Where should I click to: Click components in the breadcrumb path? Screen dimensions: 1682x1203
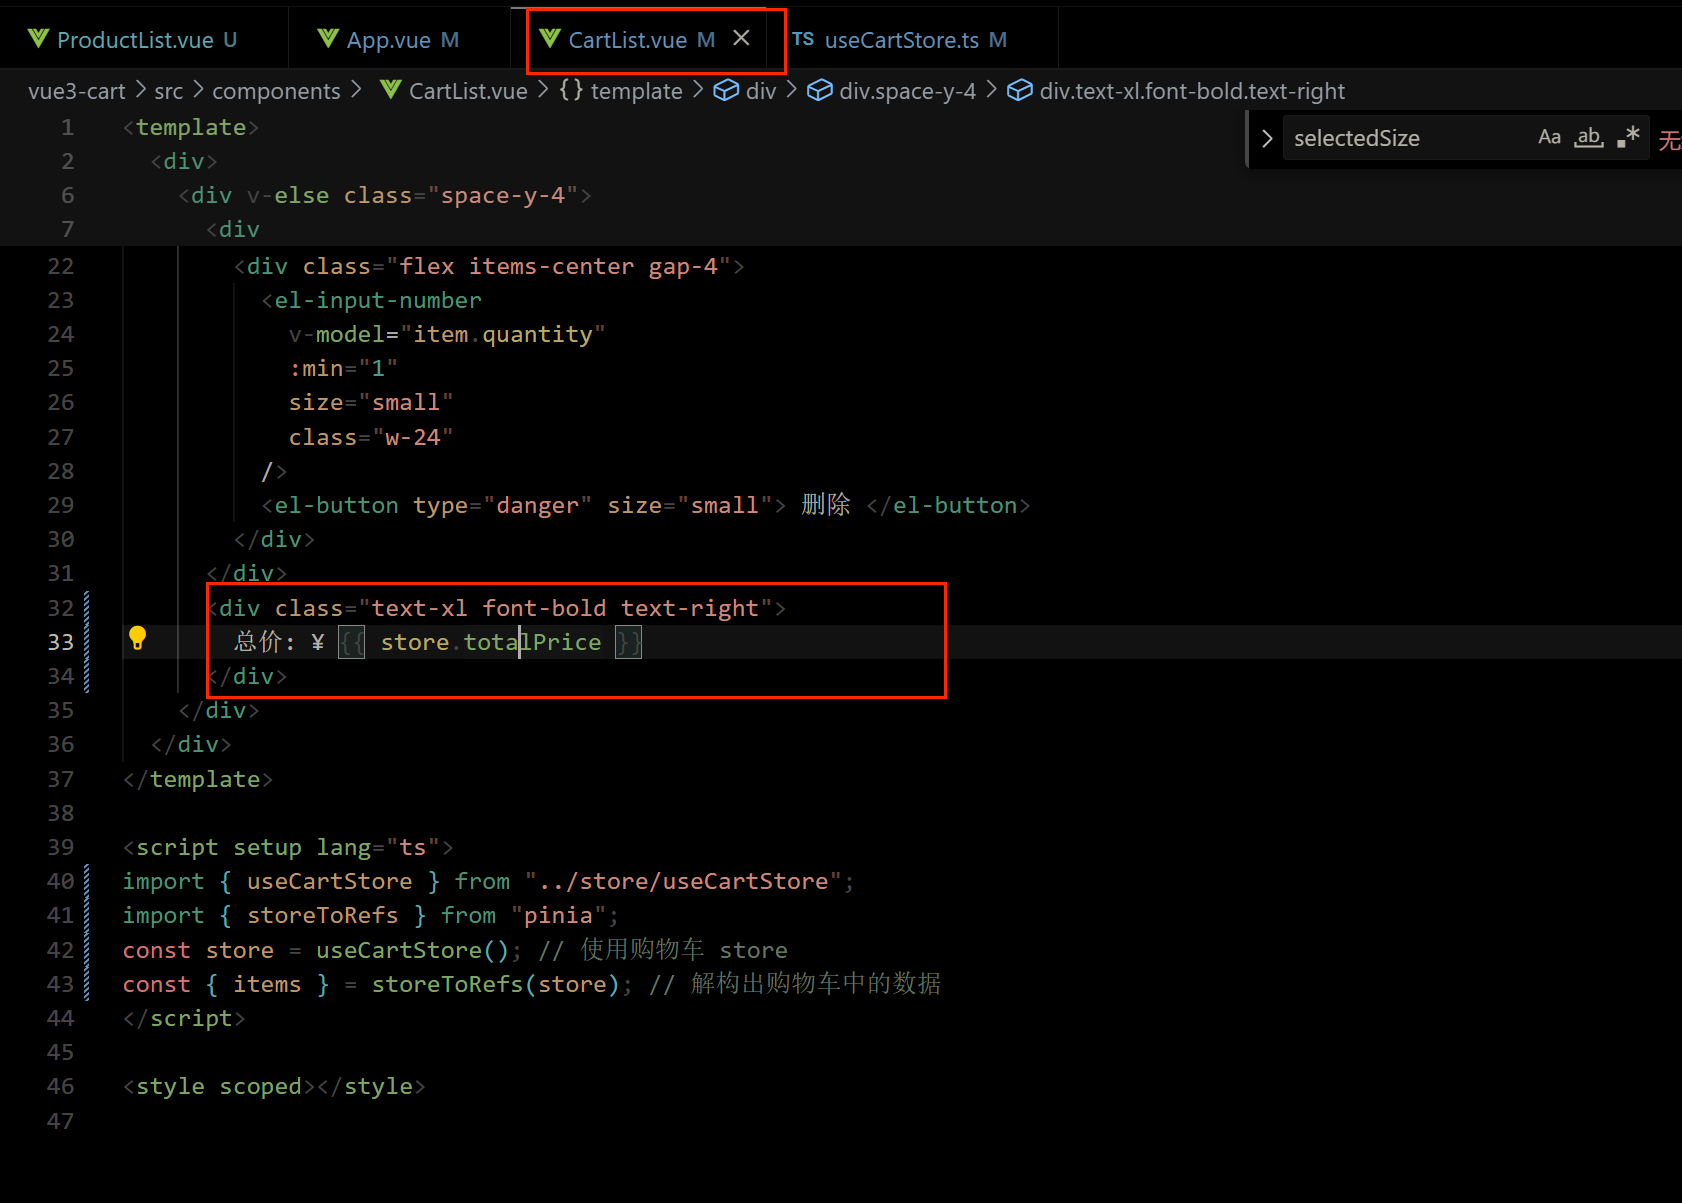pyautogui.click(x=276, y=91)
